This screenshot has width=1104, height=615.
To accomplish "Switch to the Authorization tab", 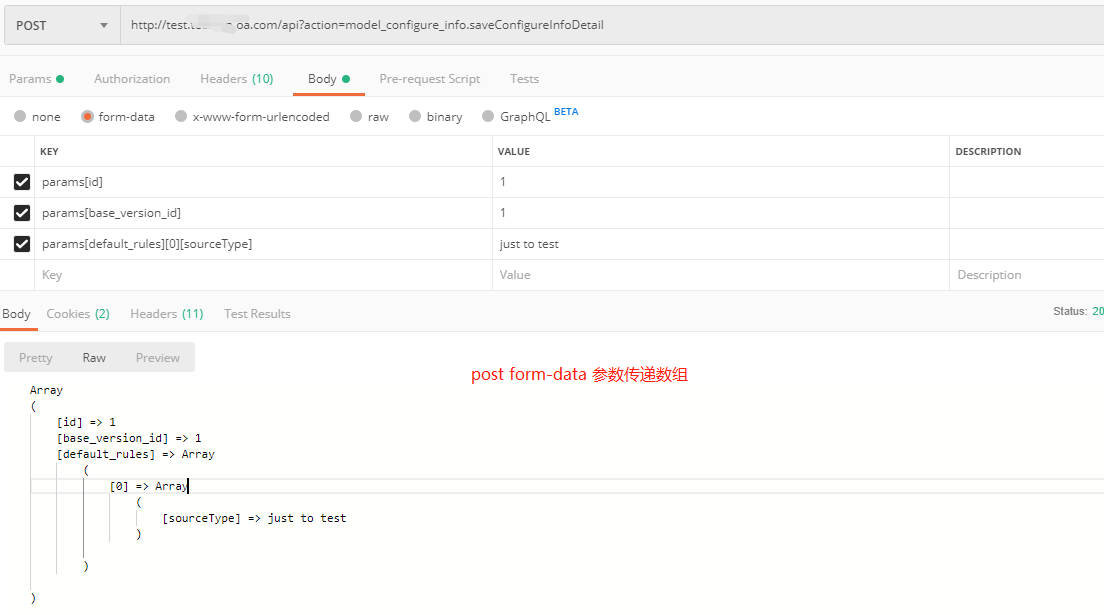I will pyautogui.click(x=131, y=78).
